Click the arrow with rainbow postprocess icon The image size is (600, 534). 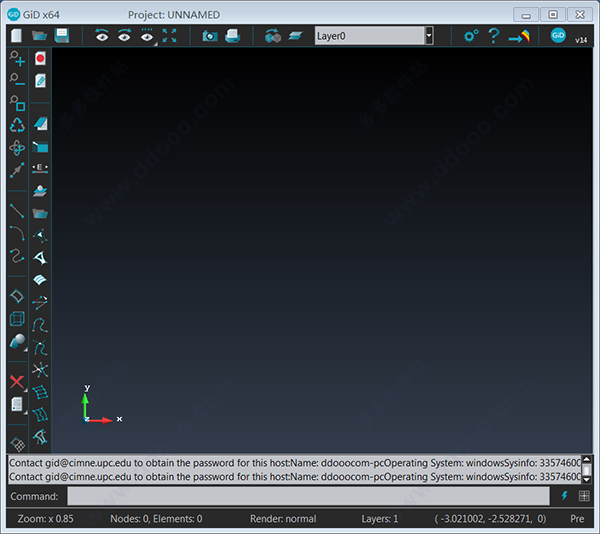tap(519, 37)
